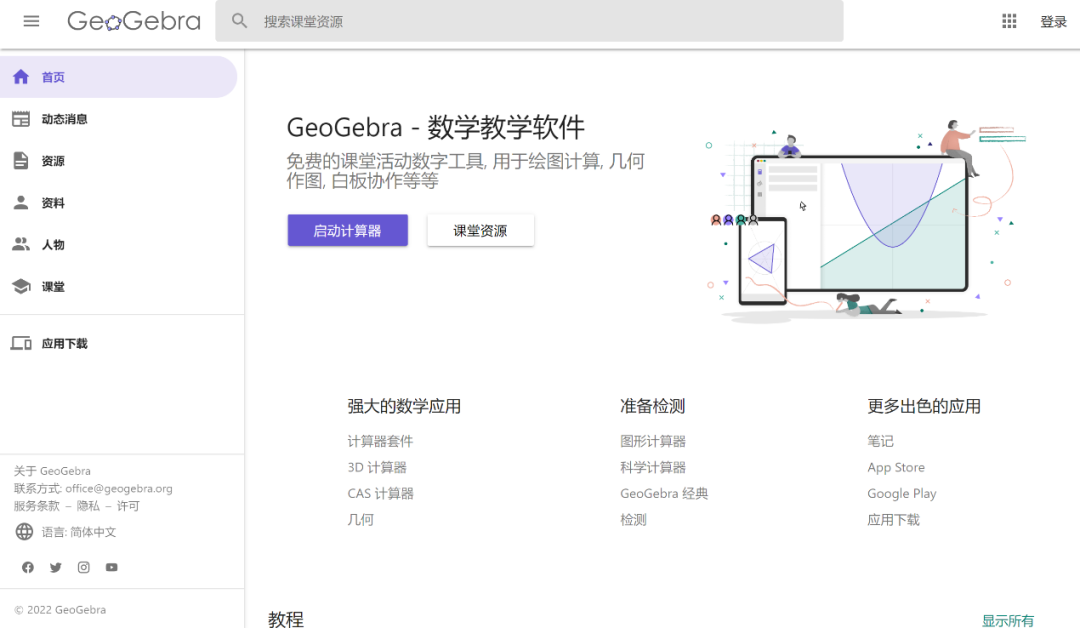Open the 图形计算器 link

[x=653, y=441]
